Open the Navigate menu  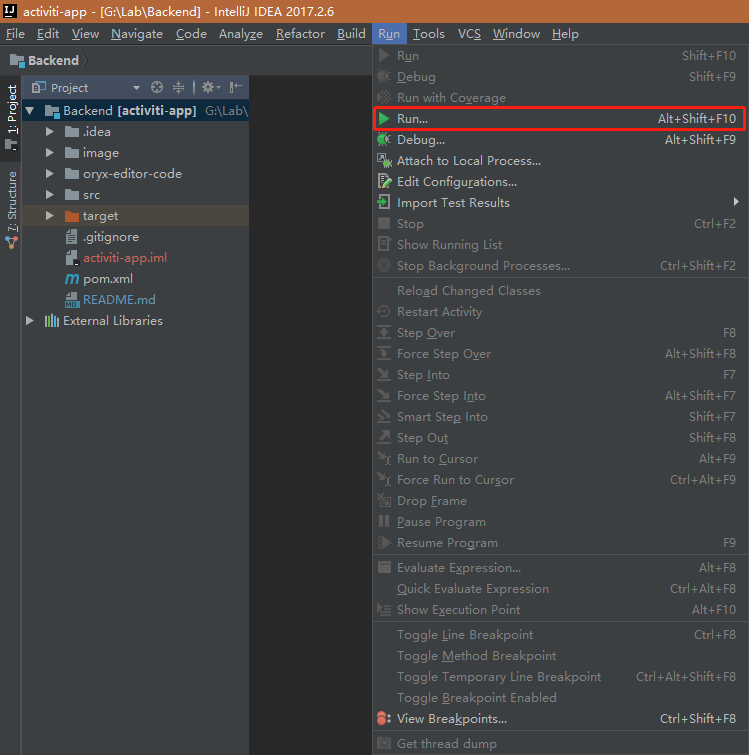click(137, 34)
